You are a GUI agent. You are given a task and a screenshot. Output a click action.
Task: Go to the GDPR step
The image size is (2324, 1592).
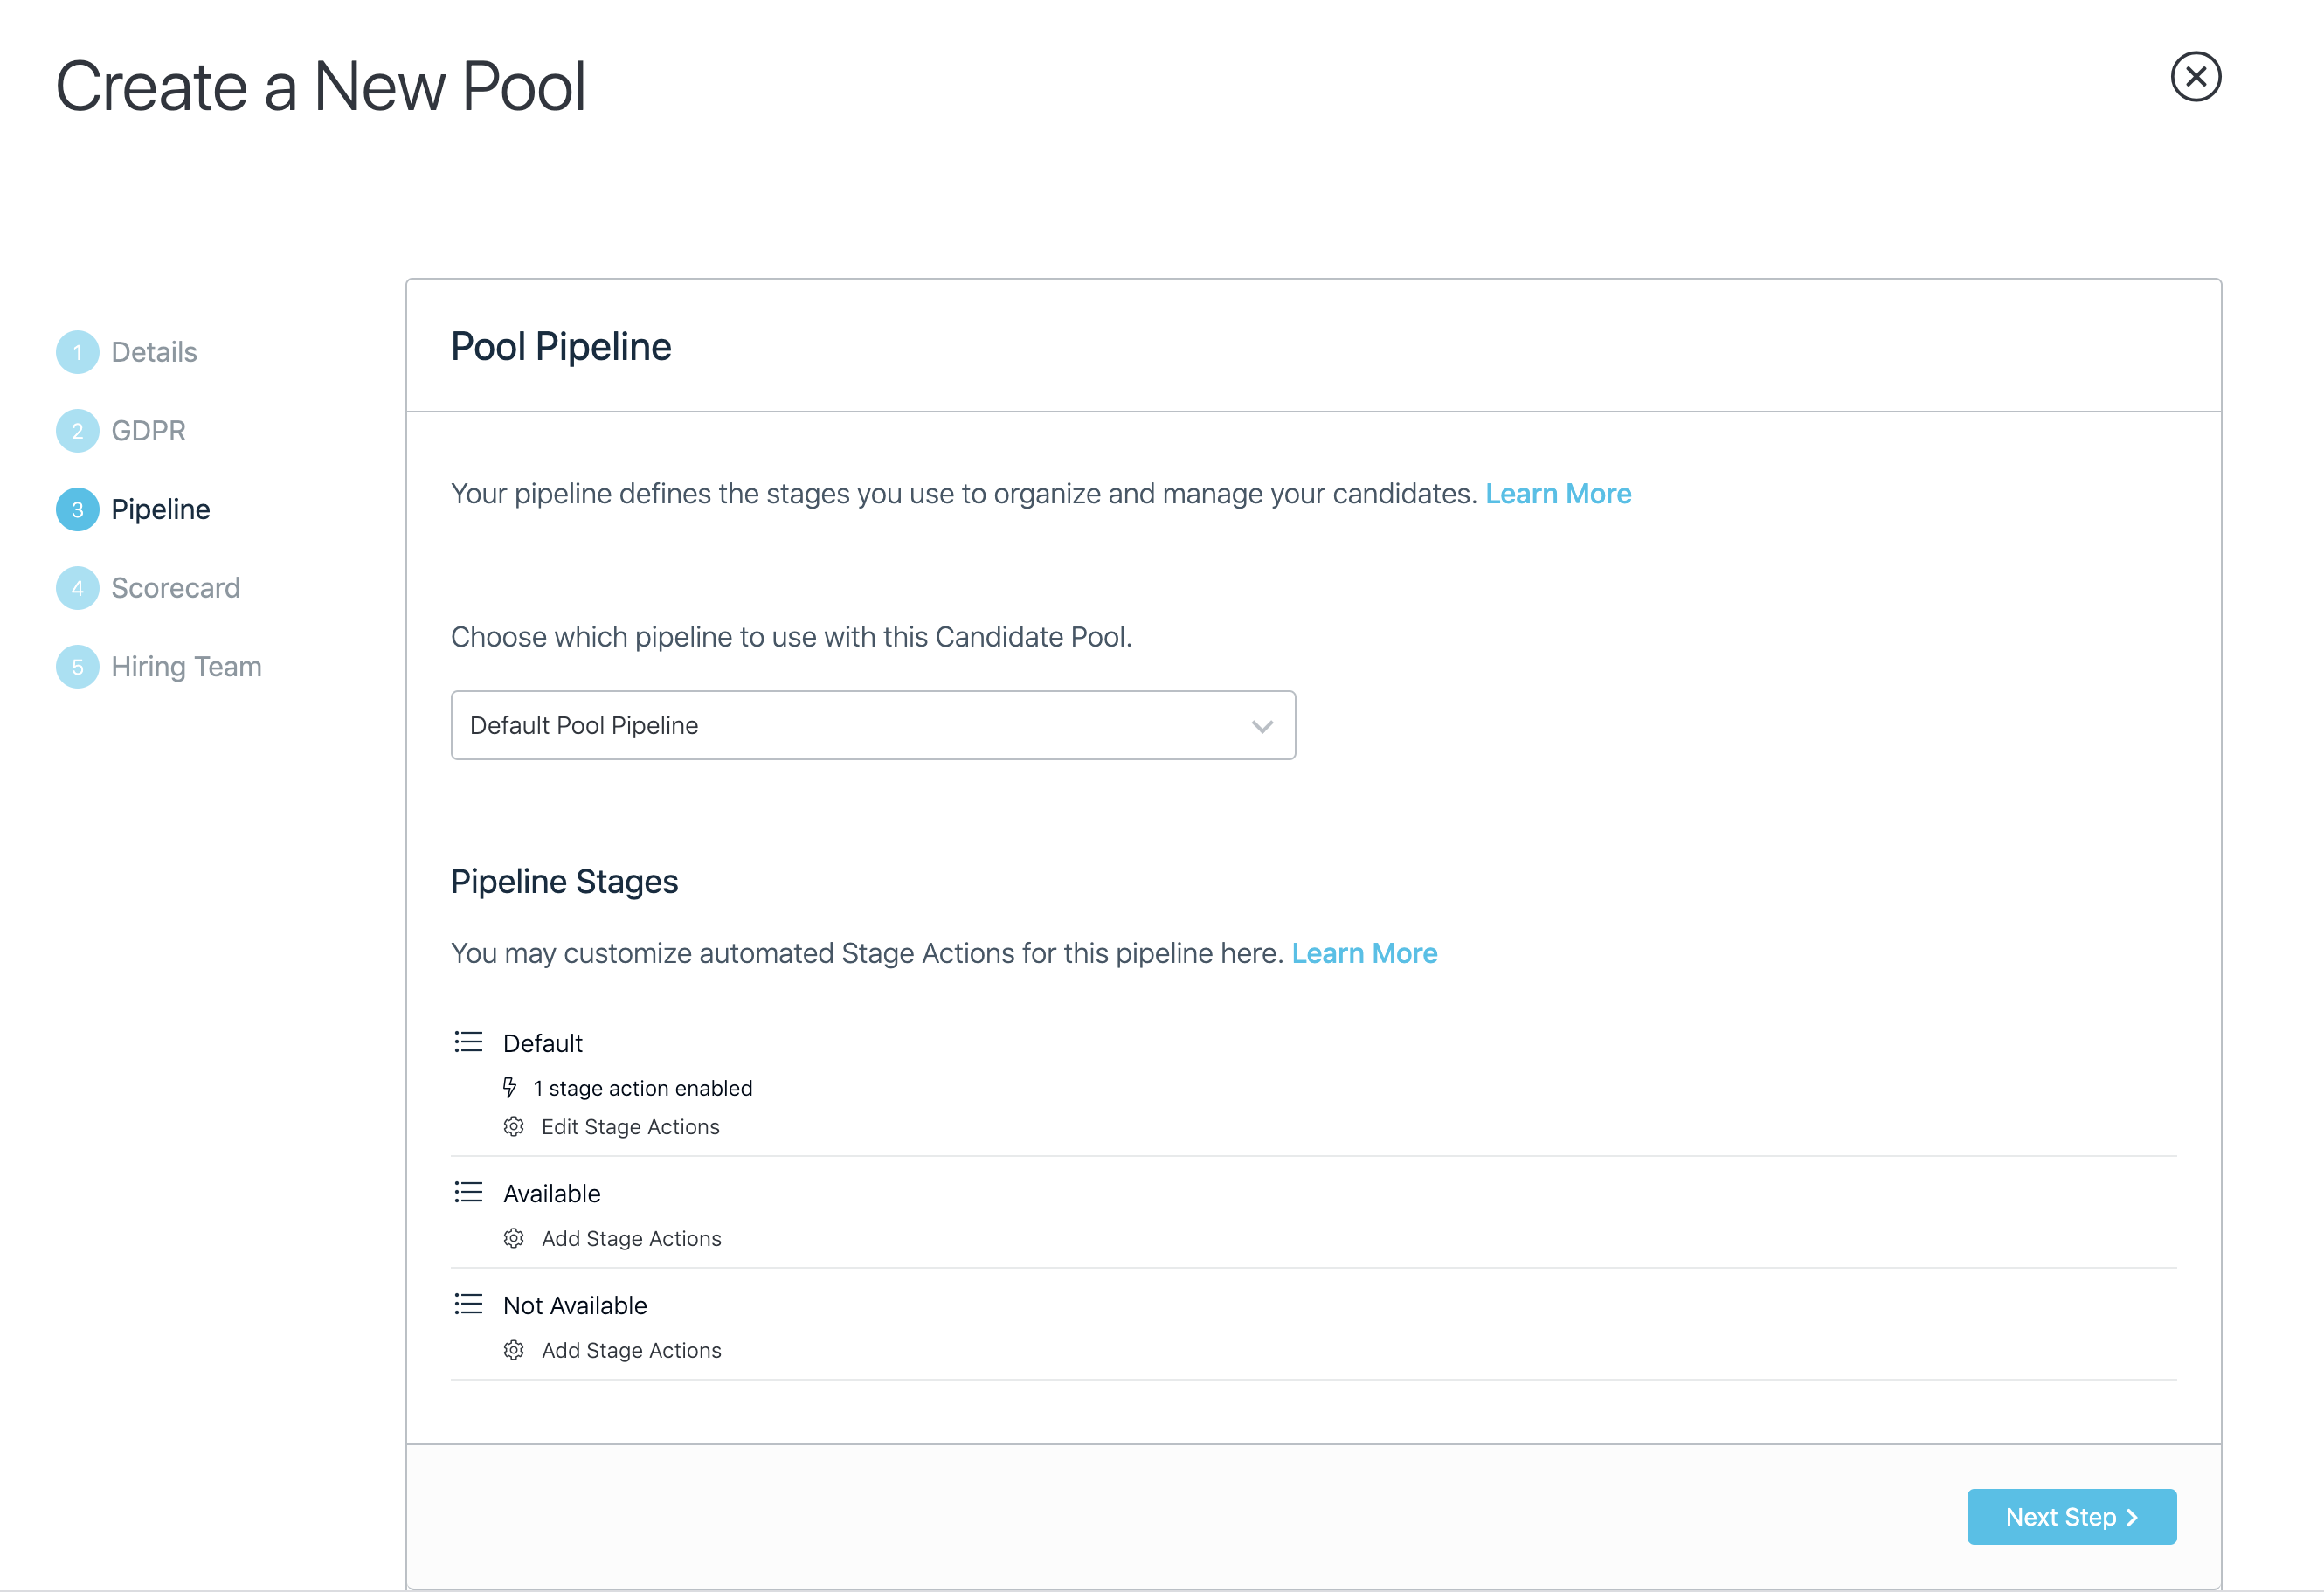pyautogui.click(x=148, y=431)
